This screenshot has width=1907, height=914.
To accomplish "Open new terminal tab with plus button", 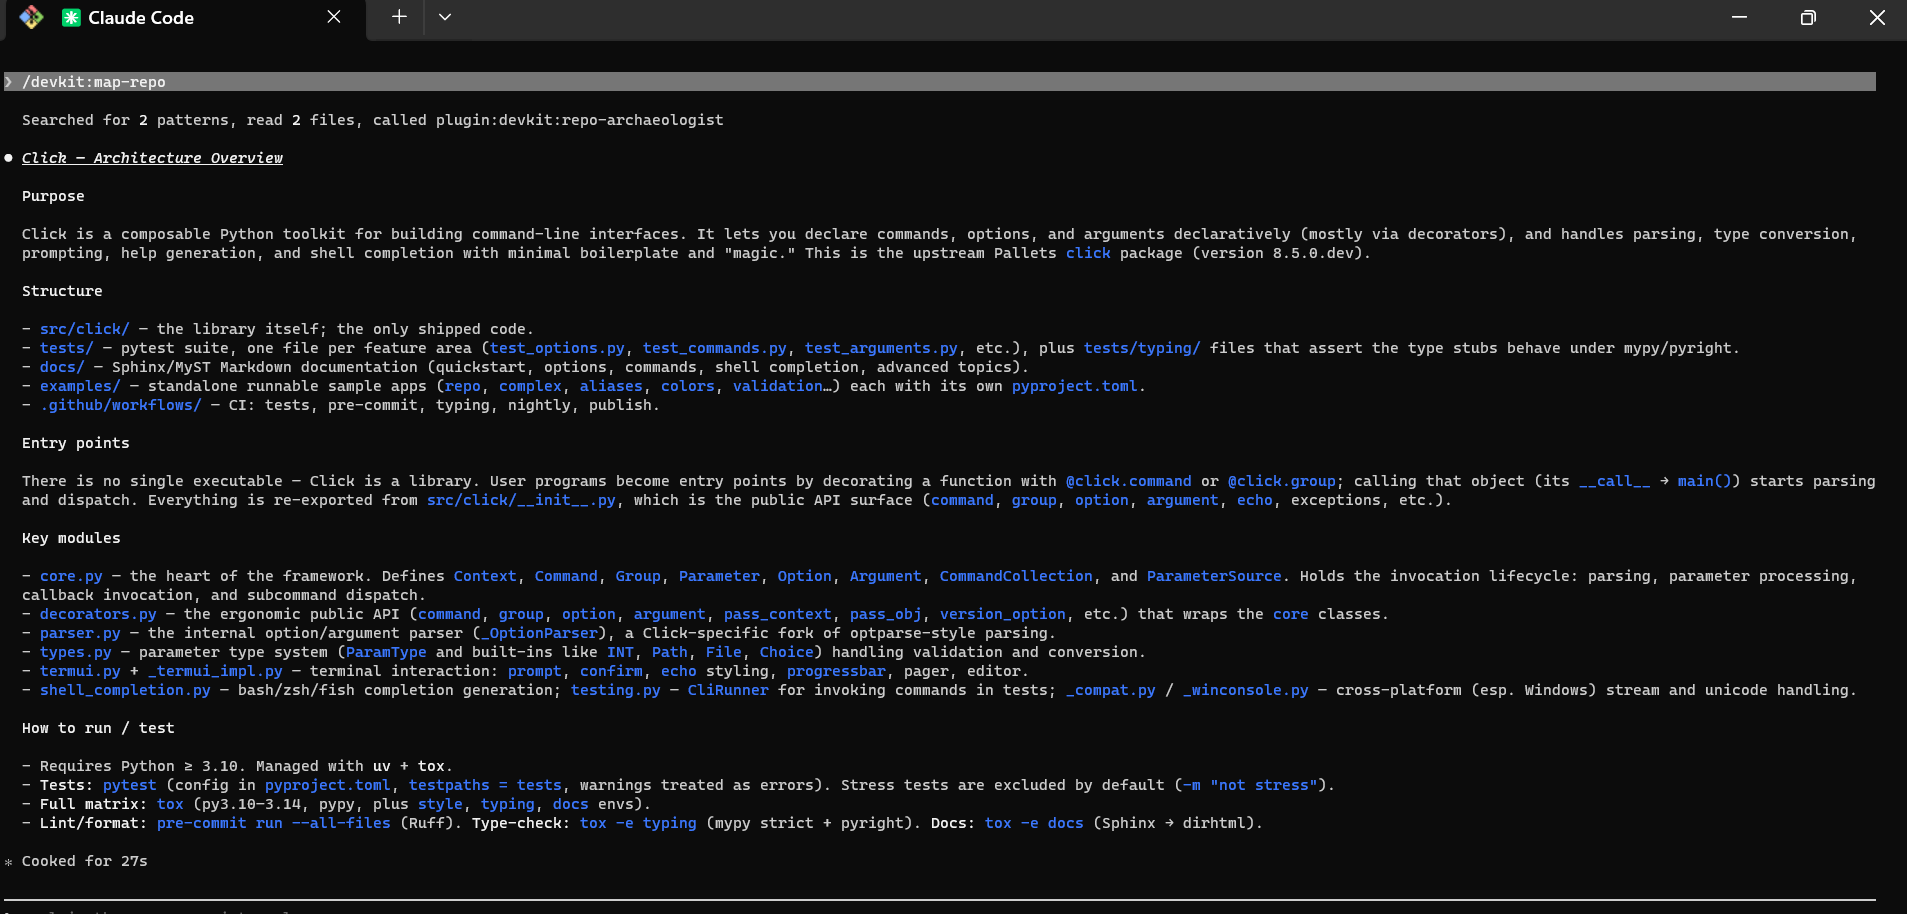I will (399, 17).
